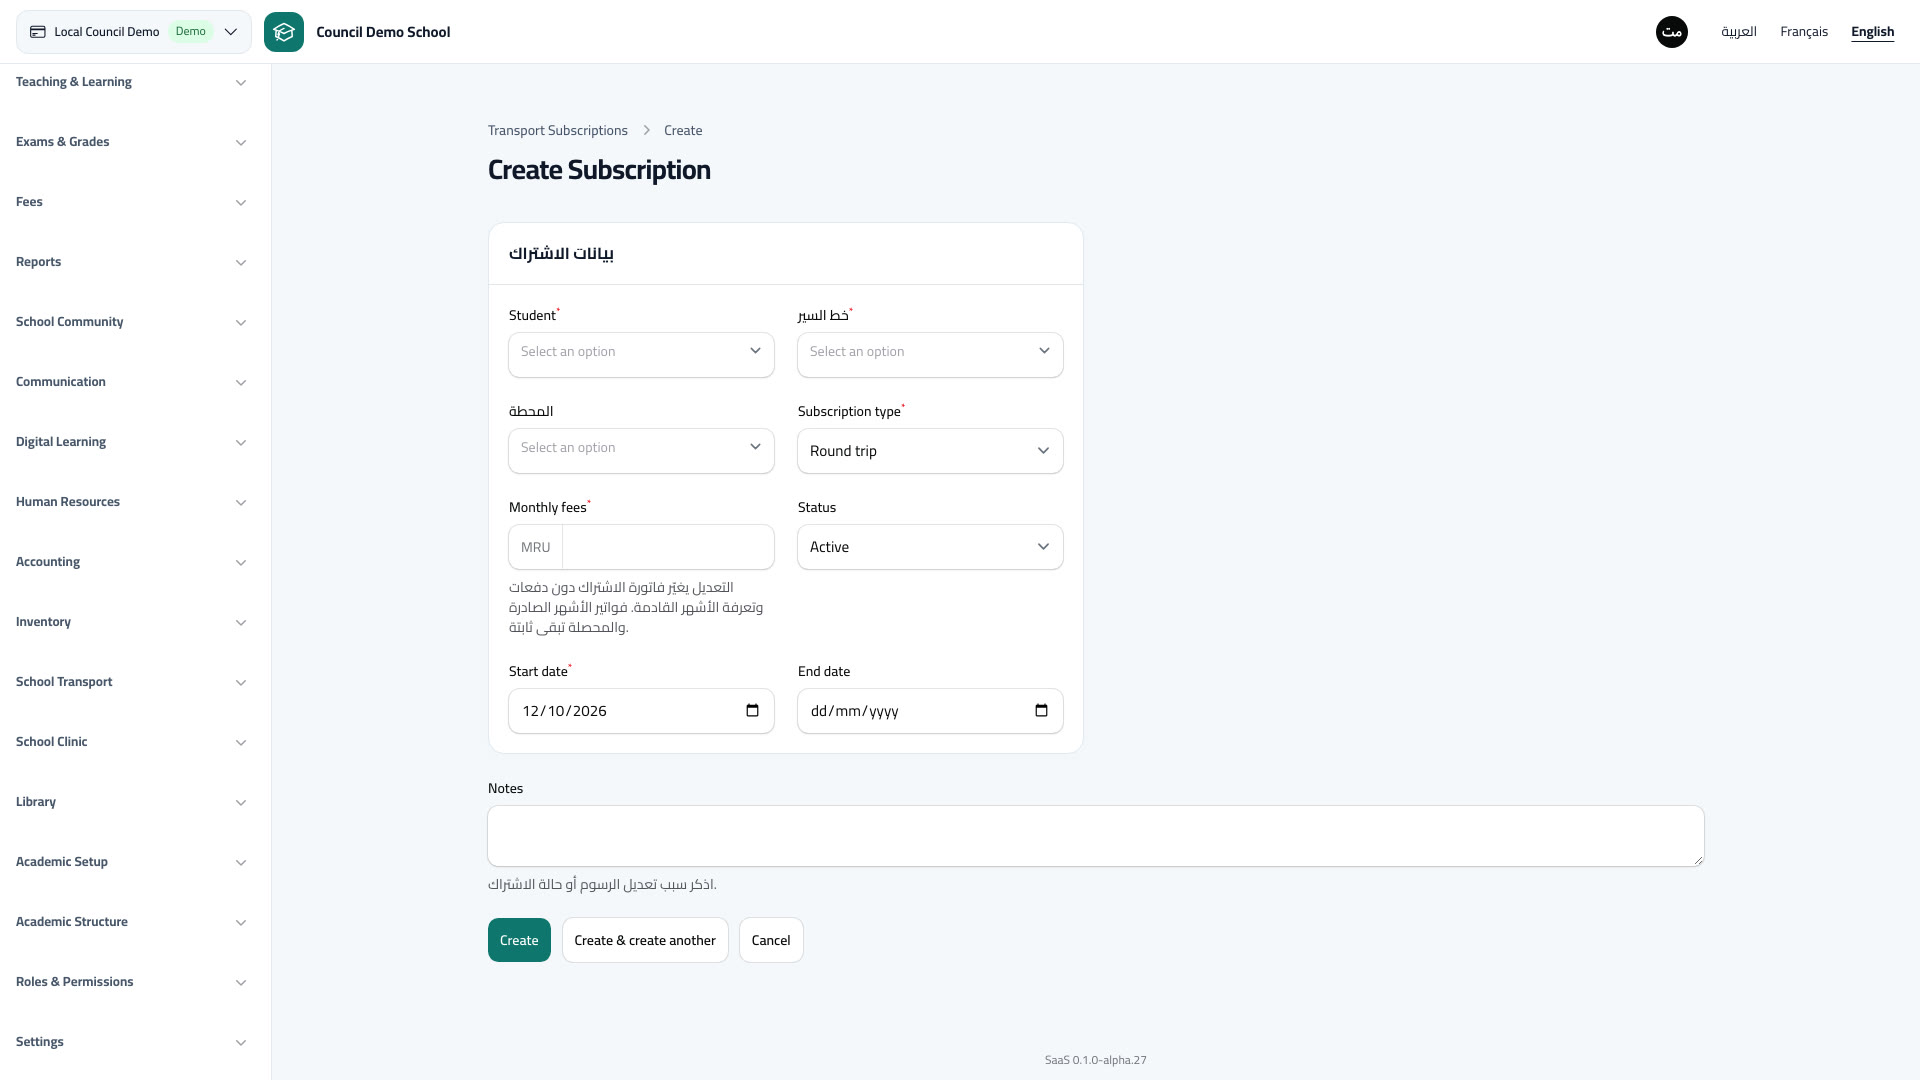Viewport: 1920px width, 1080px height.
Task: Switch language to Français
Action: pyautogui.click(x=1804, y=32)
